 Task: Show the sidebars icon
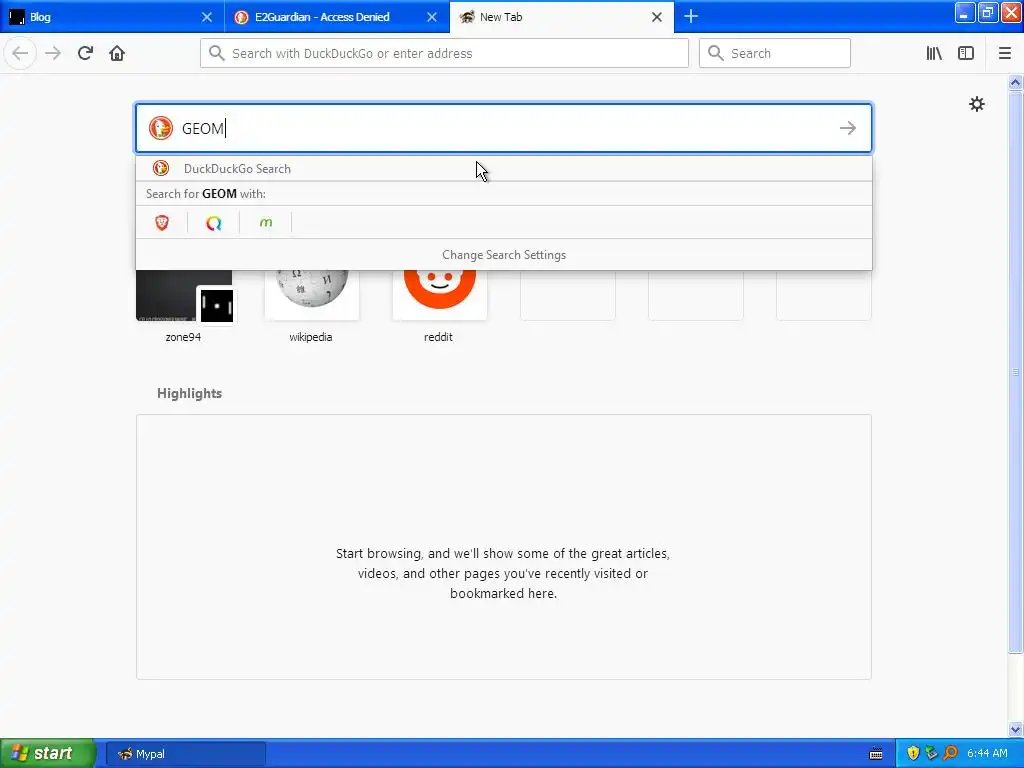966,53
